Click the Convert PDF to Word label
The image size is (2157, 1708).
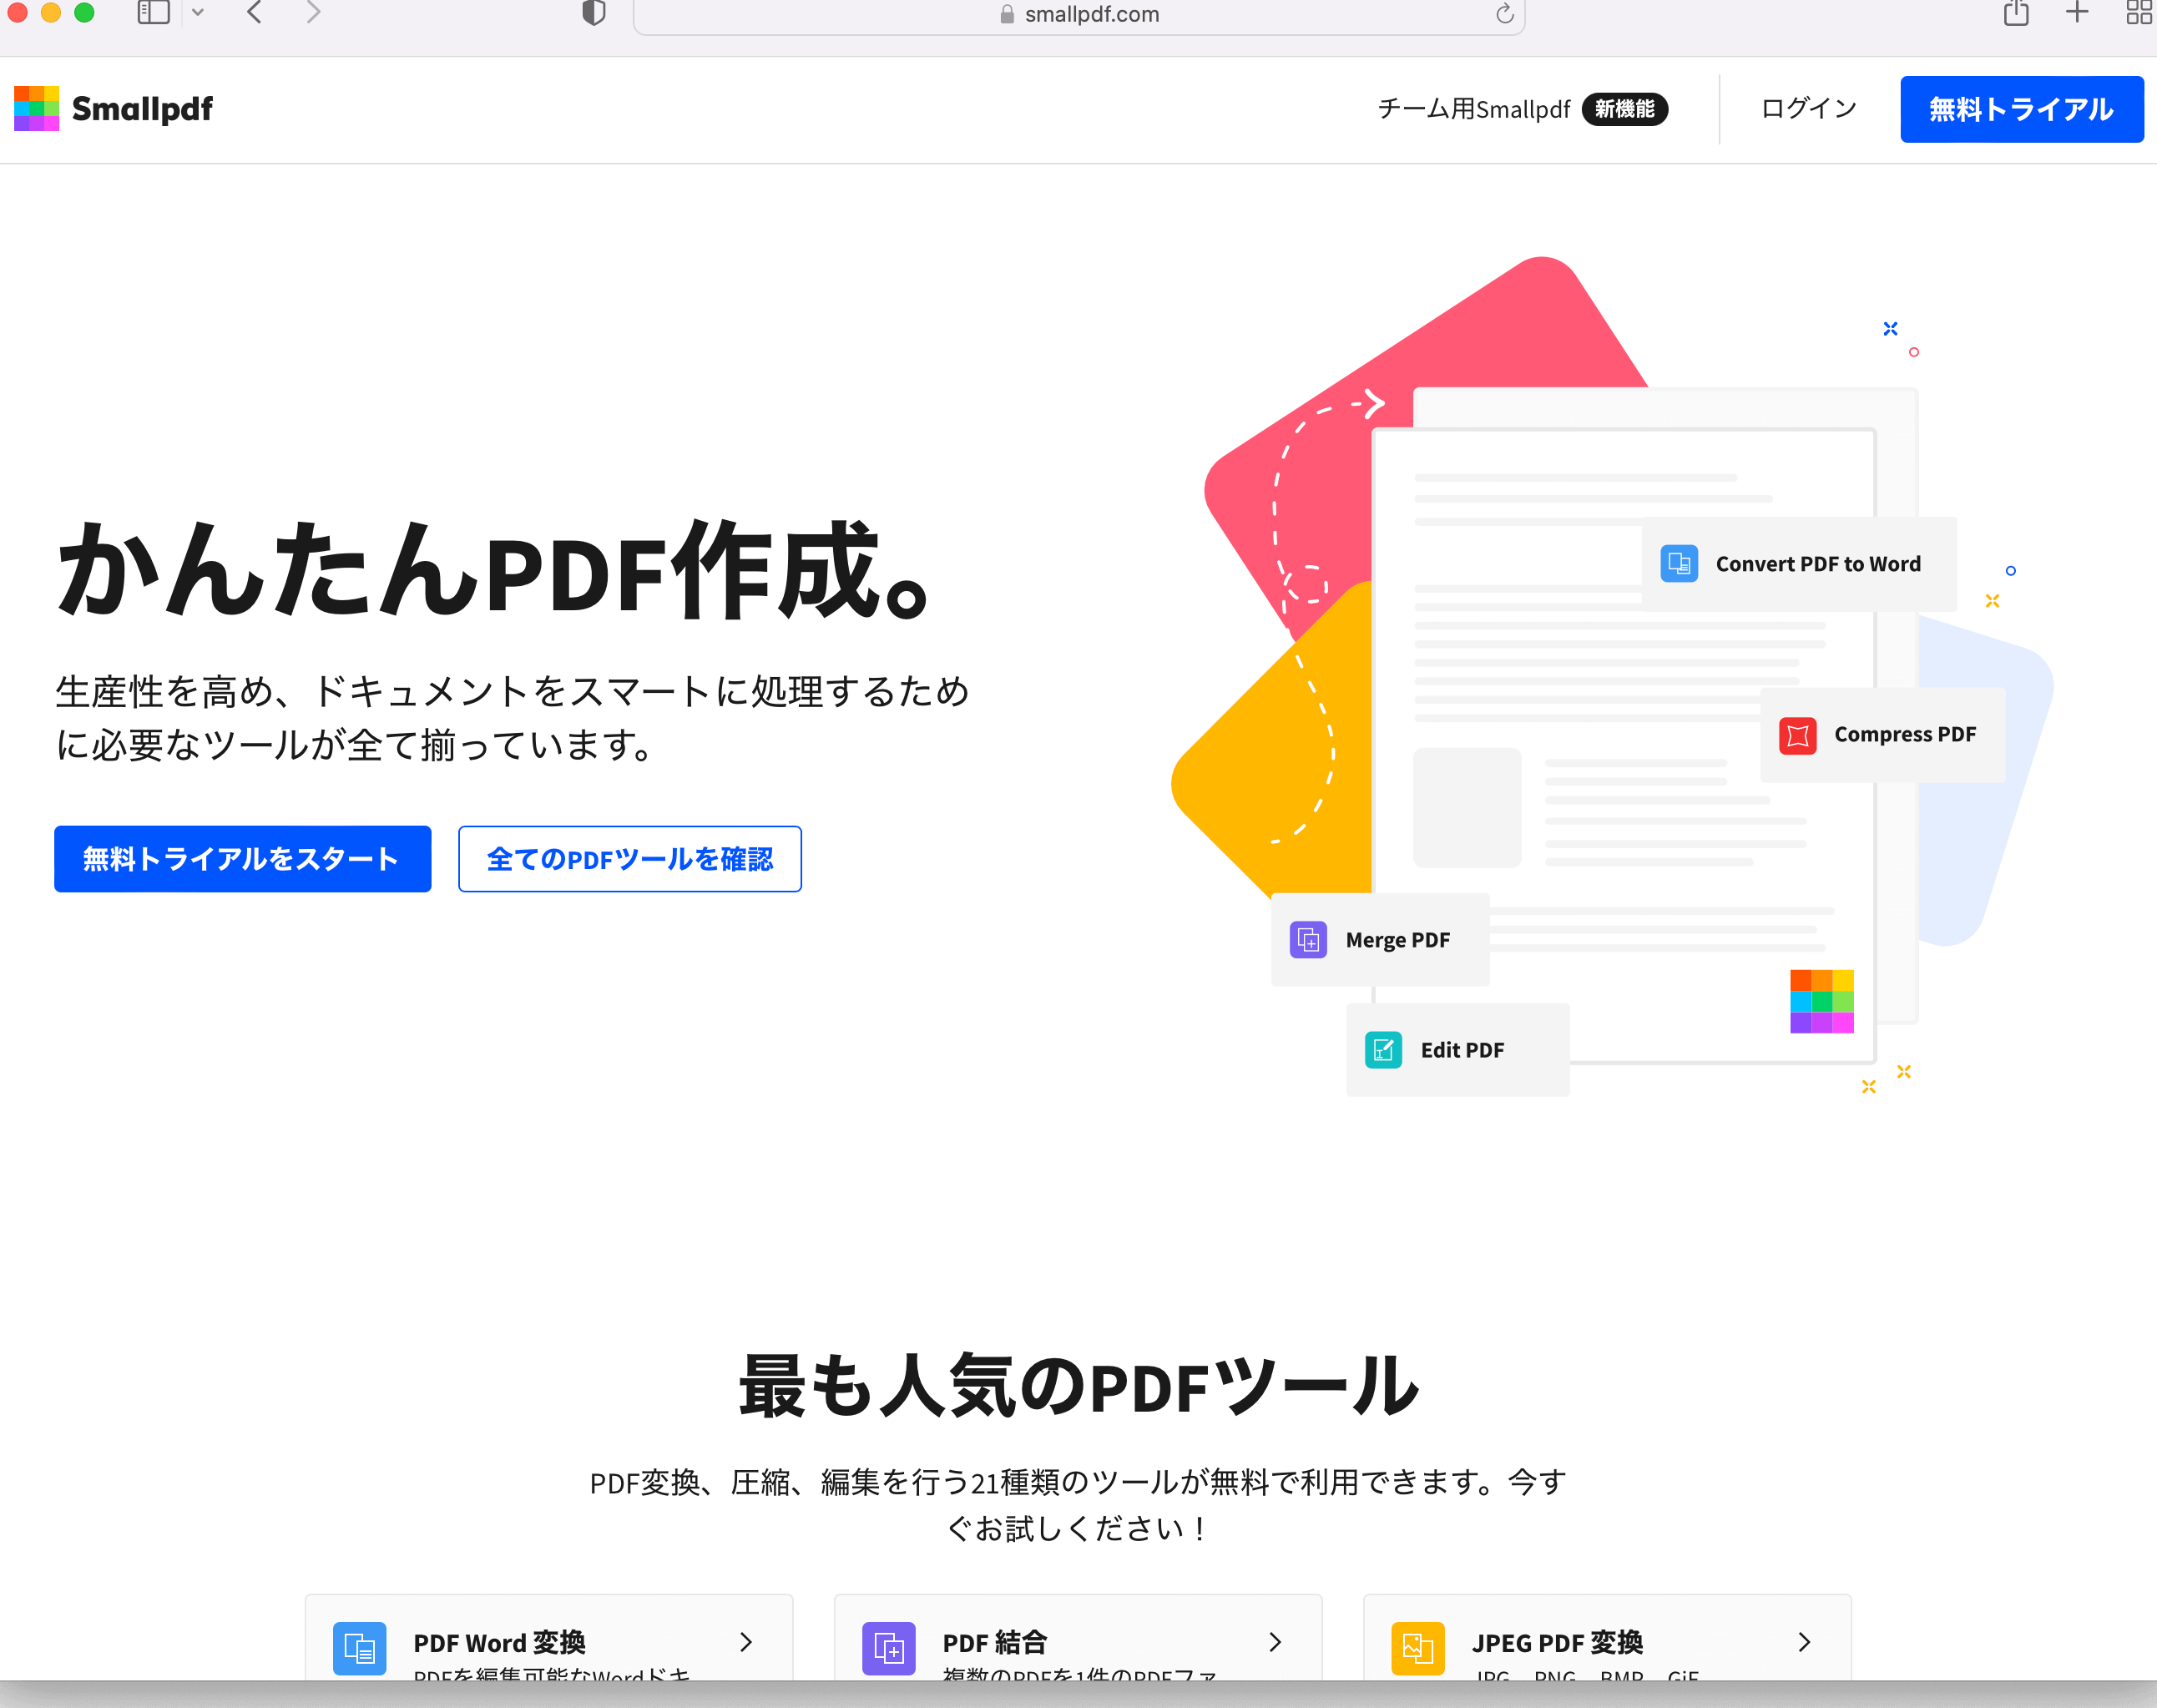tap(1817, 563)
